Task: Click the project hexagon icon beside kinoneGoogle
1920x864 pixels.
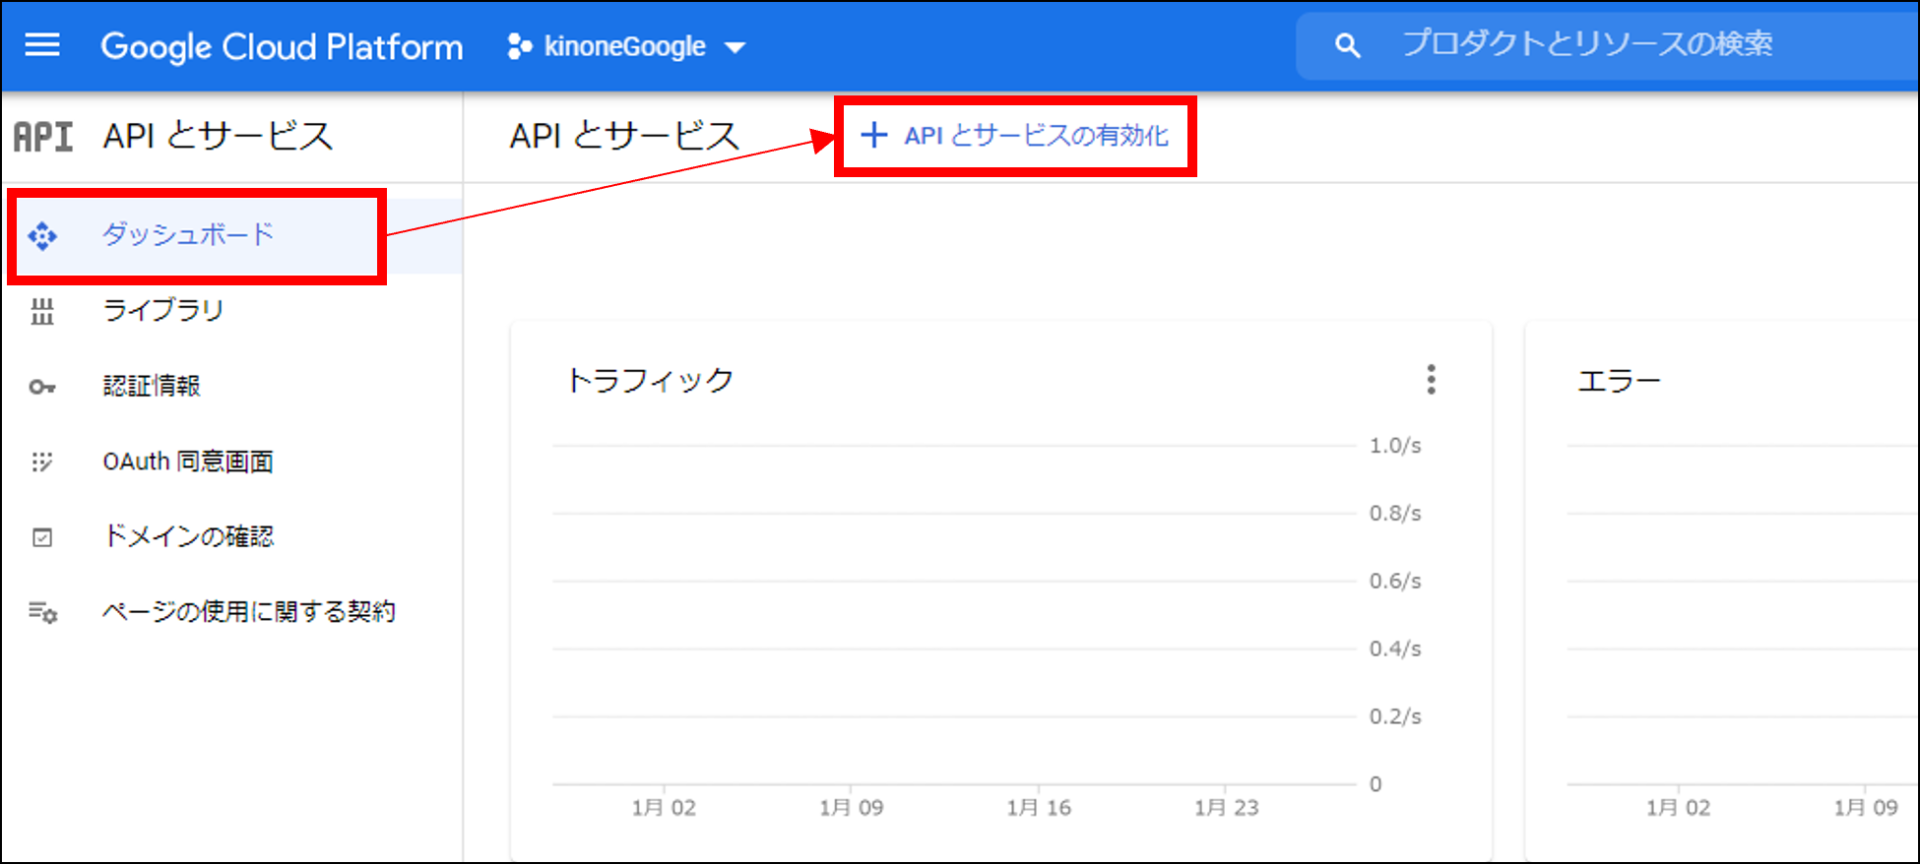Action: (x=519, y=46)
